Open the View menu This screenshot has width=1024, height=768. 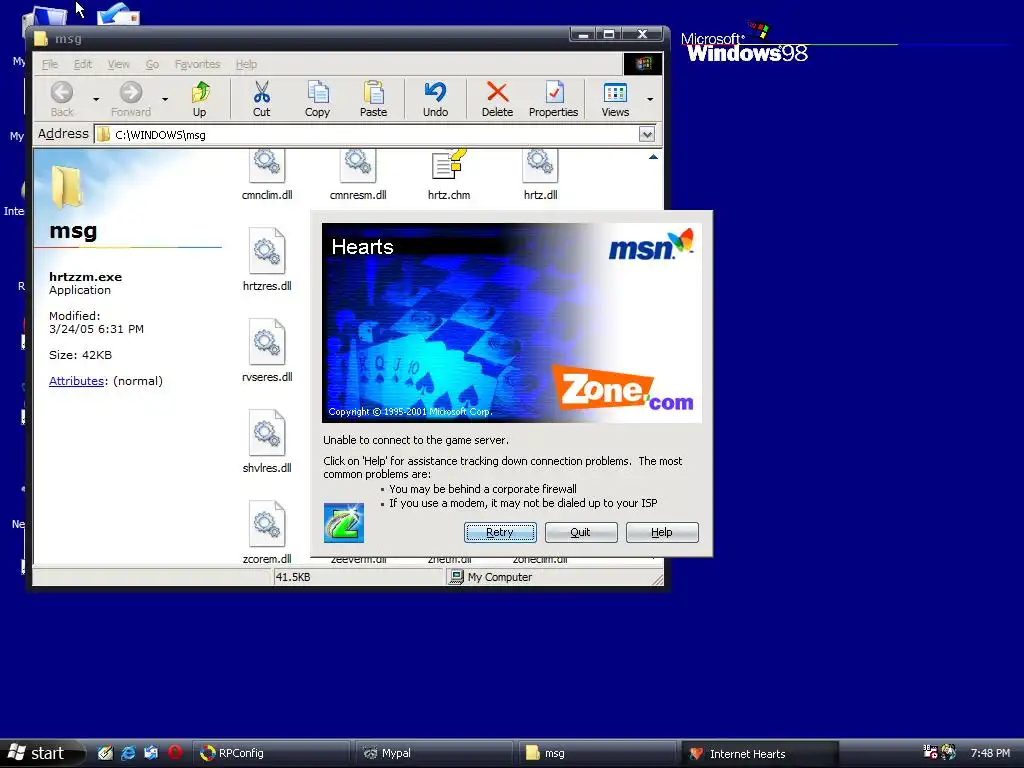[x=118, y=64]
